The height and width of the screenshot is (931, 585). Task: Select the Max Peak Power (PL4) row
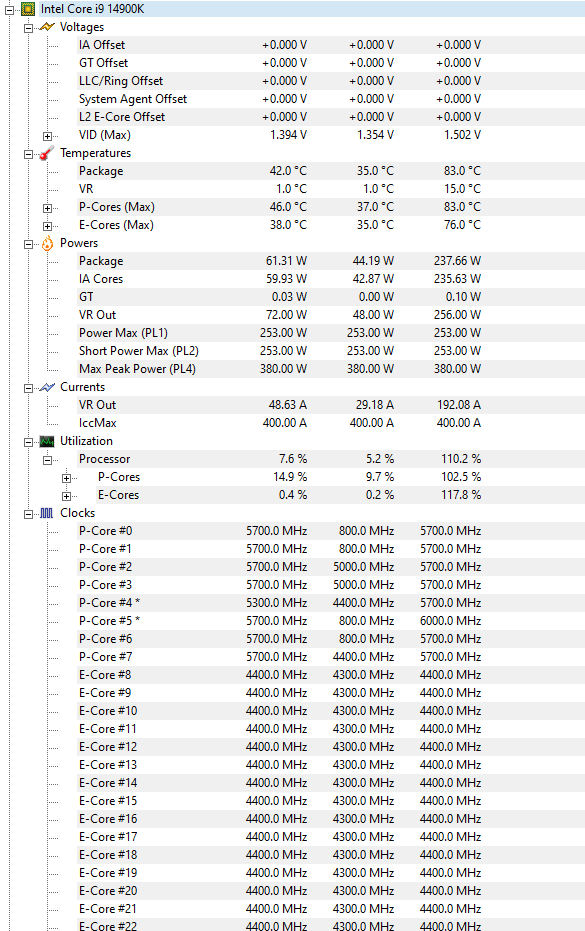click(x=331, y=369)
